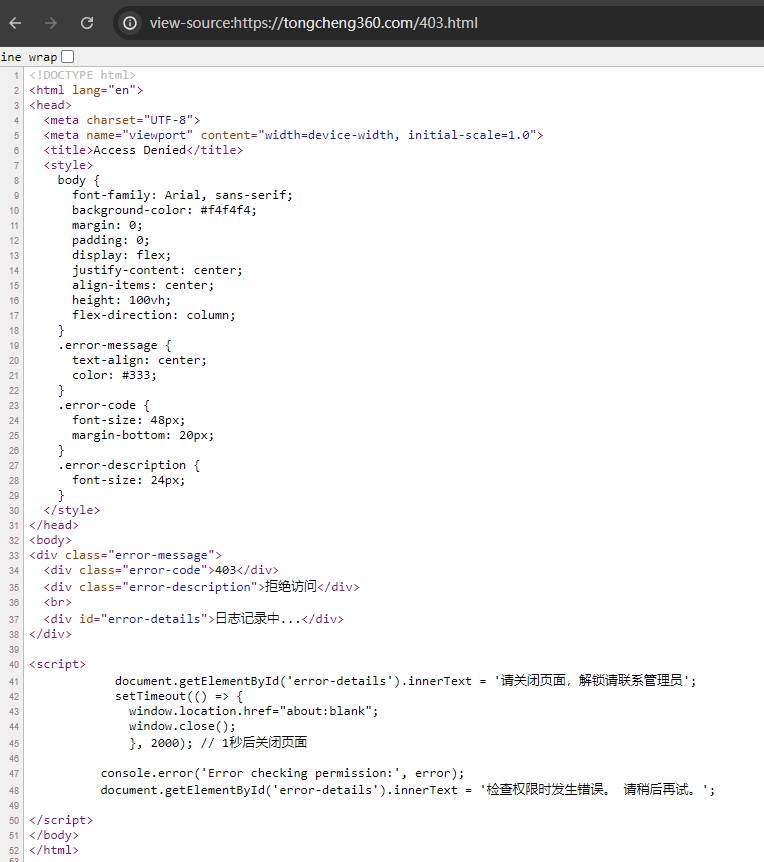Click the .error-message selector line
The image size is (764, 862).
tap(115, 345)
